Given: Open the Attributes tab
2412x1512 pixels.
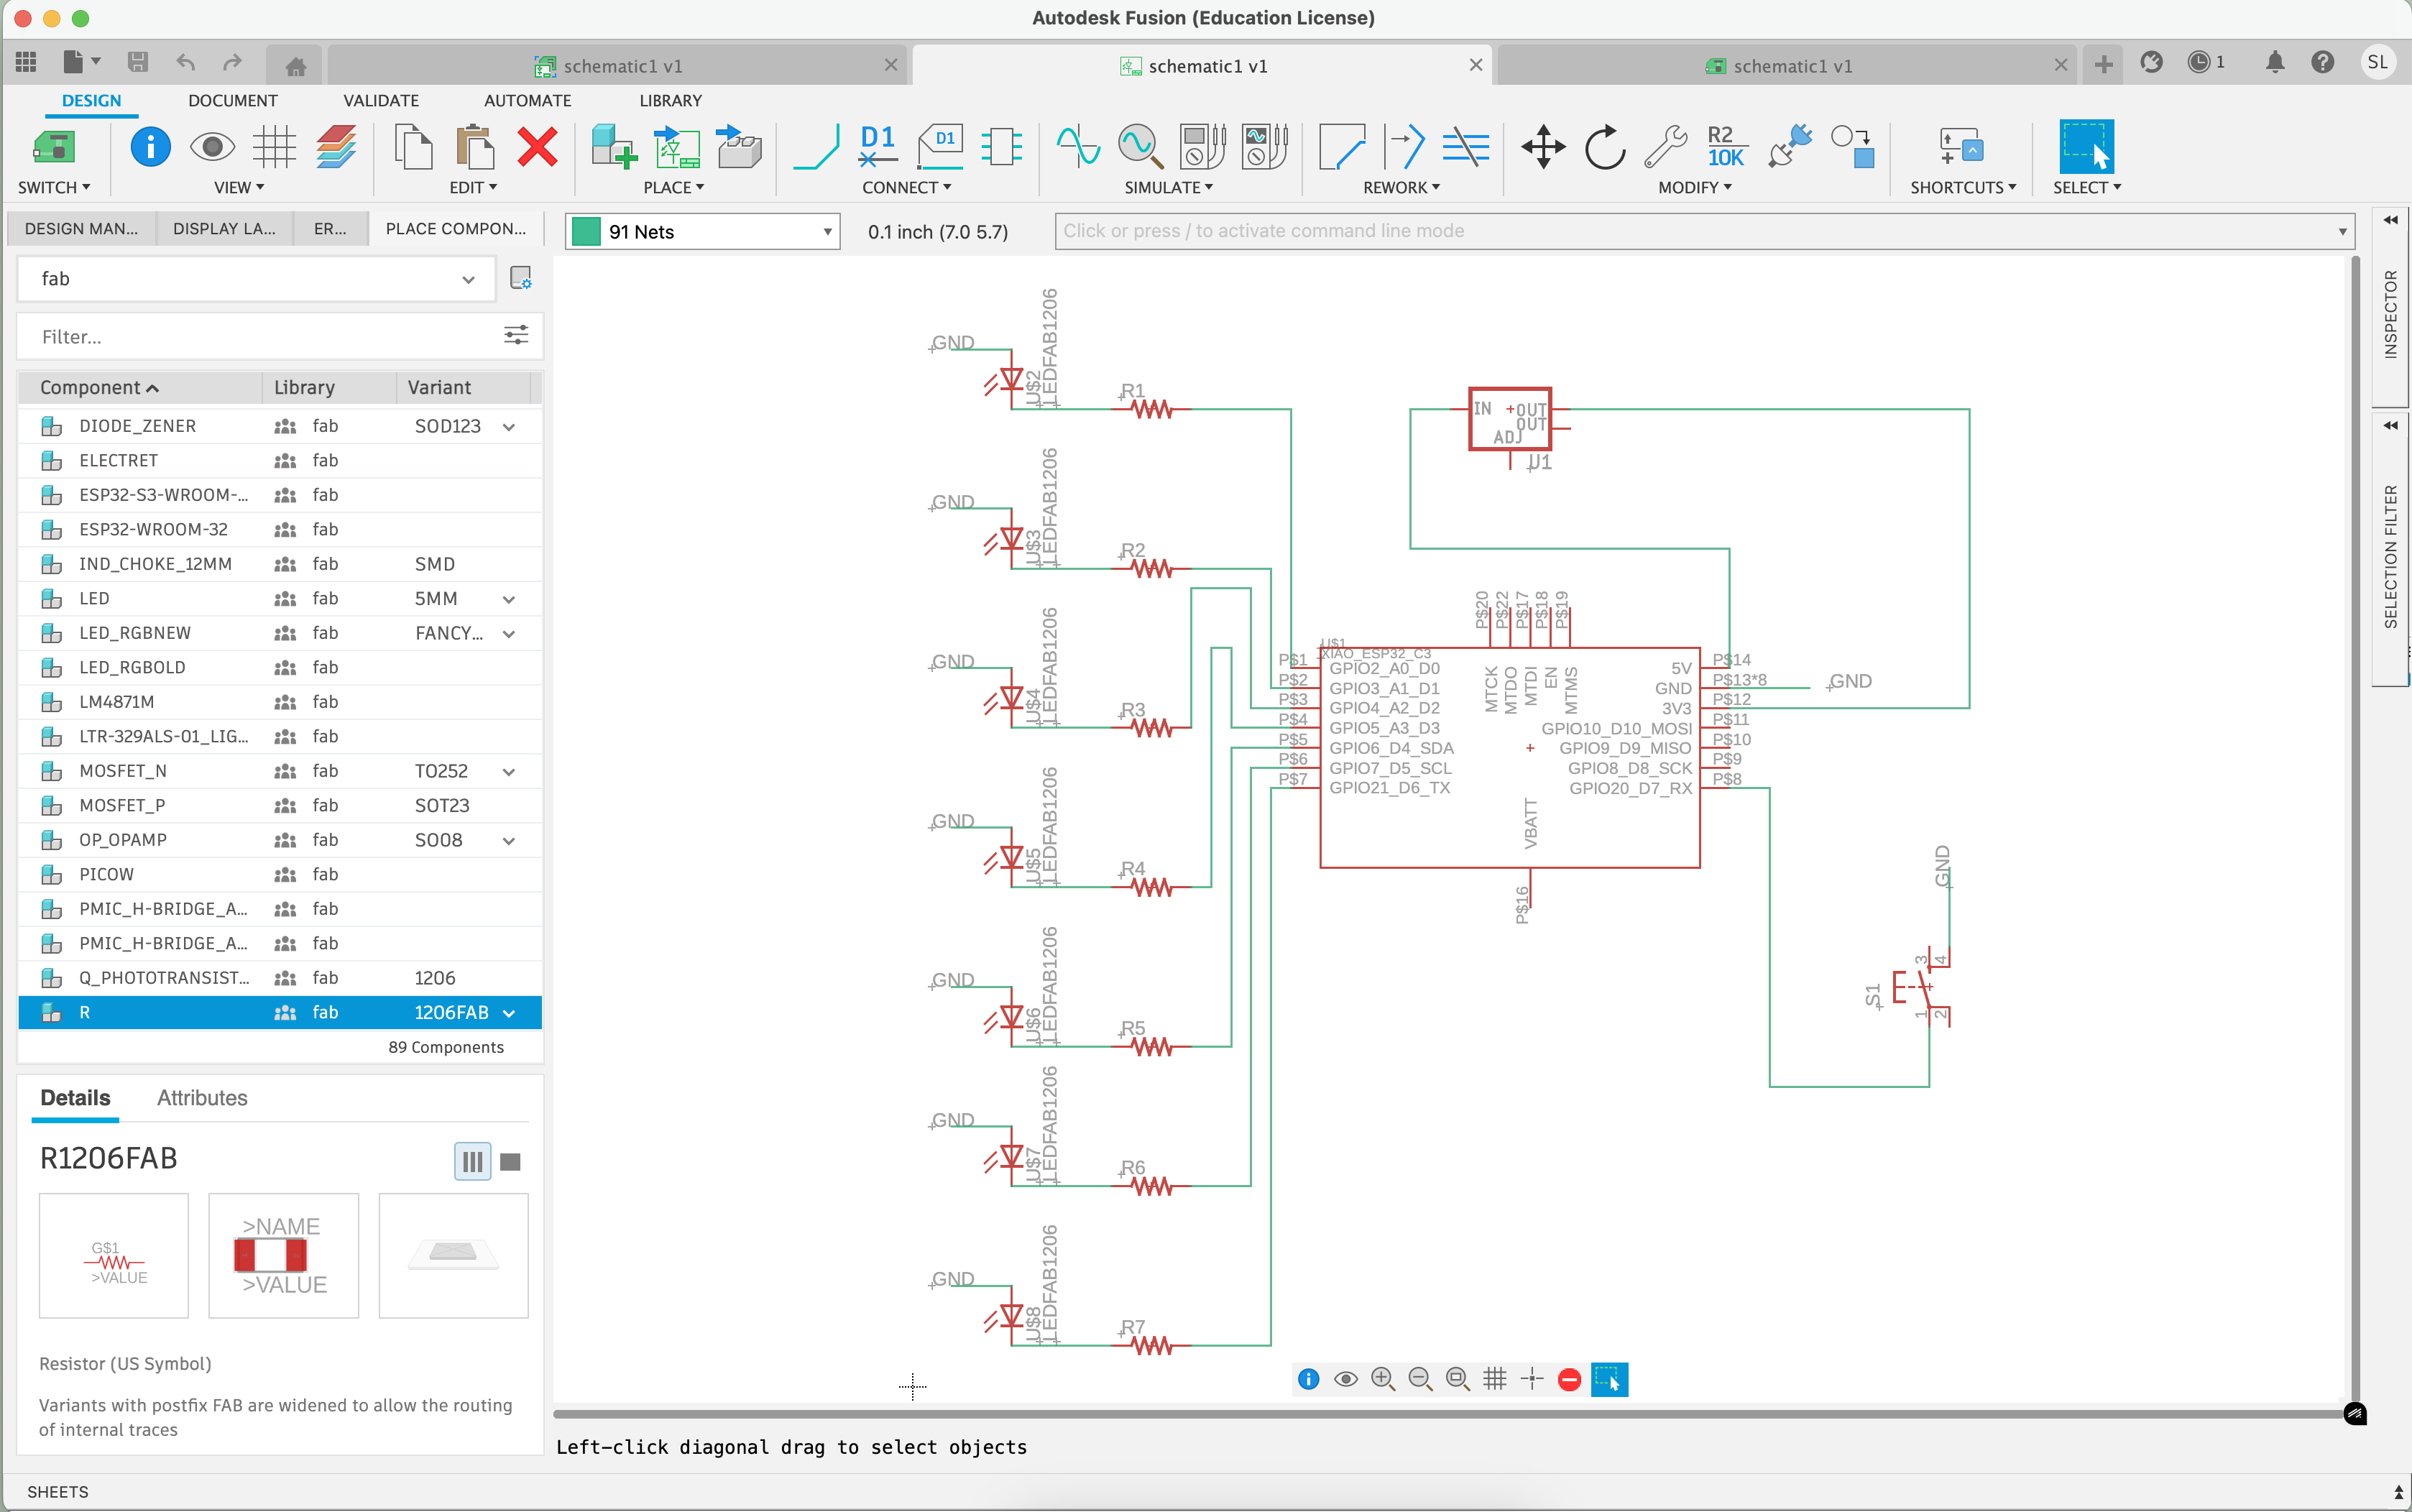Looking at the screenshot, I should (202, 1097).
